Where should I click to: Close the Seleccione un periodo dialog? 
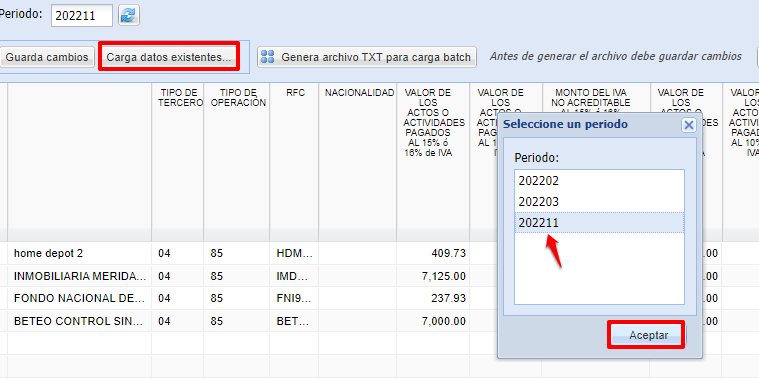click(688, 125)
